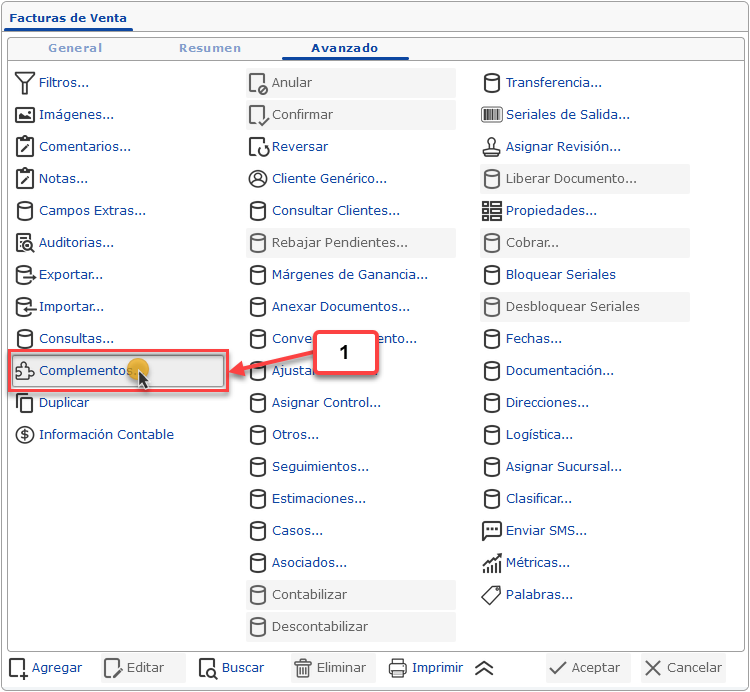Open Márgenes de Ganancia option
Viewport: 750px width, 692px height.
(350, 275)
